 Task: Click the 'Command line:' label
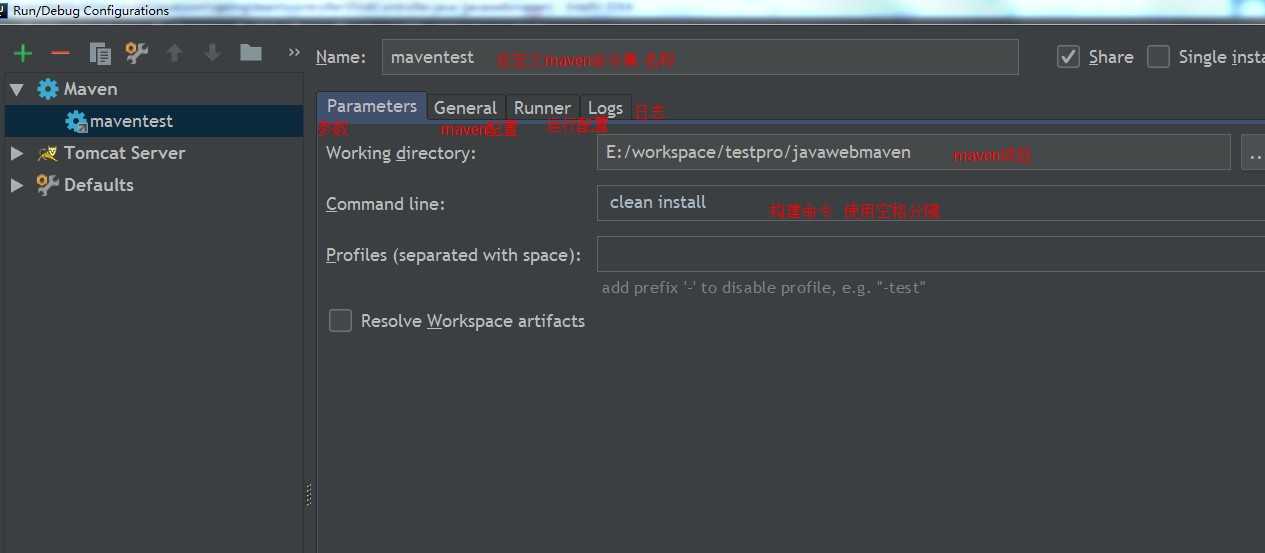click(385, 204)
